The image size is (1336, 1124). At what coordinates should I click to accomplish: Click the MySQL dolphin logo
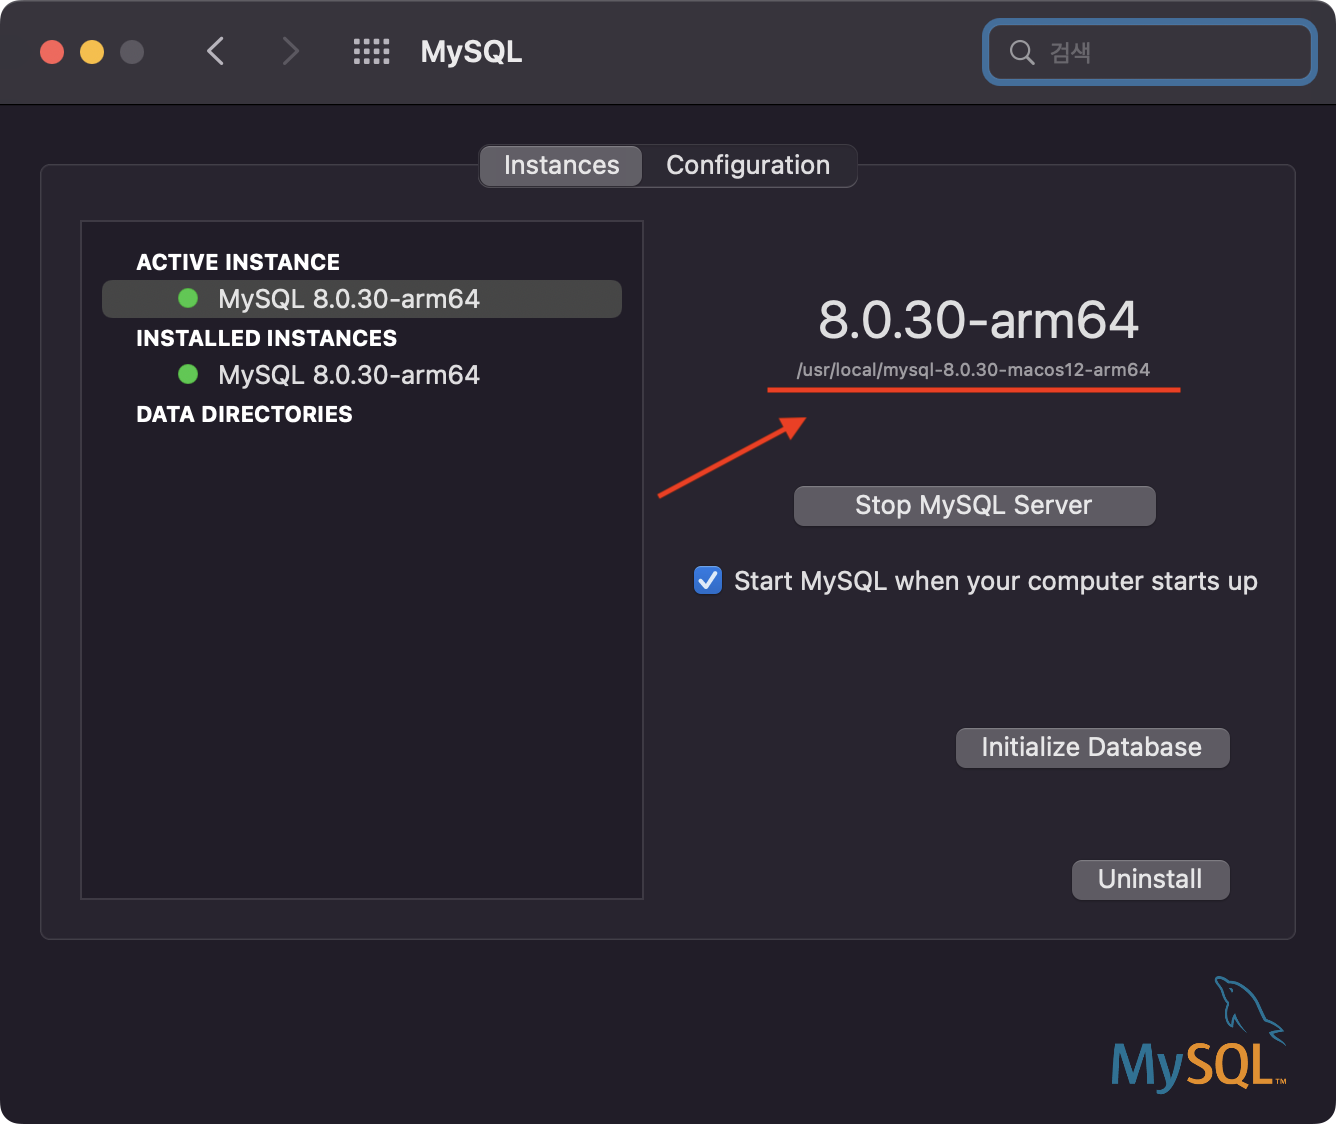[1199, 1033]
